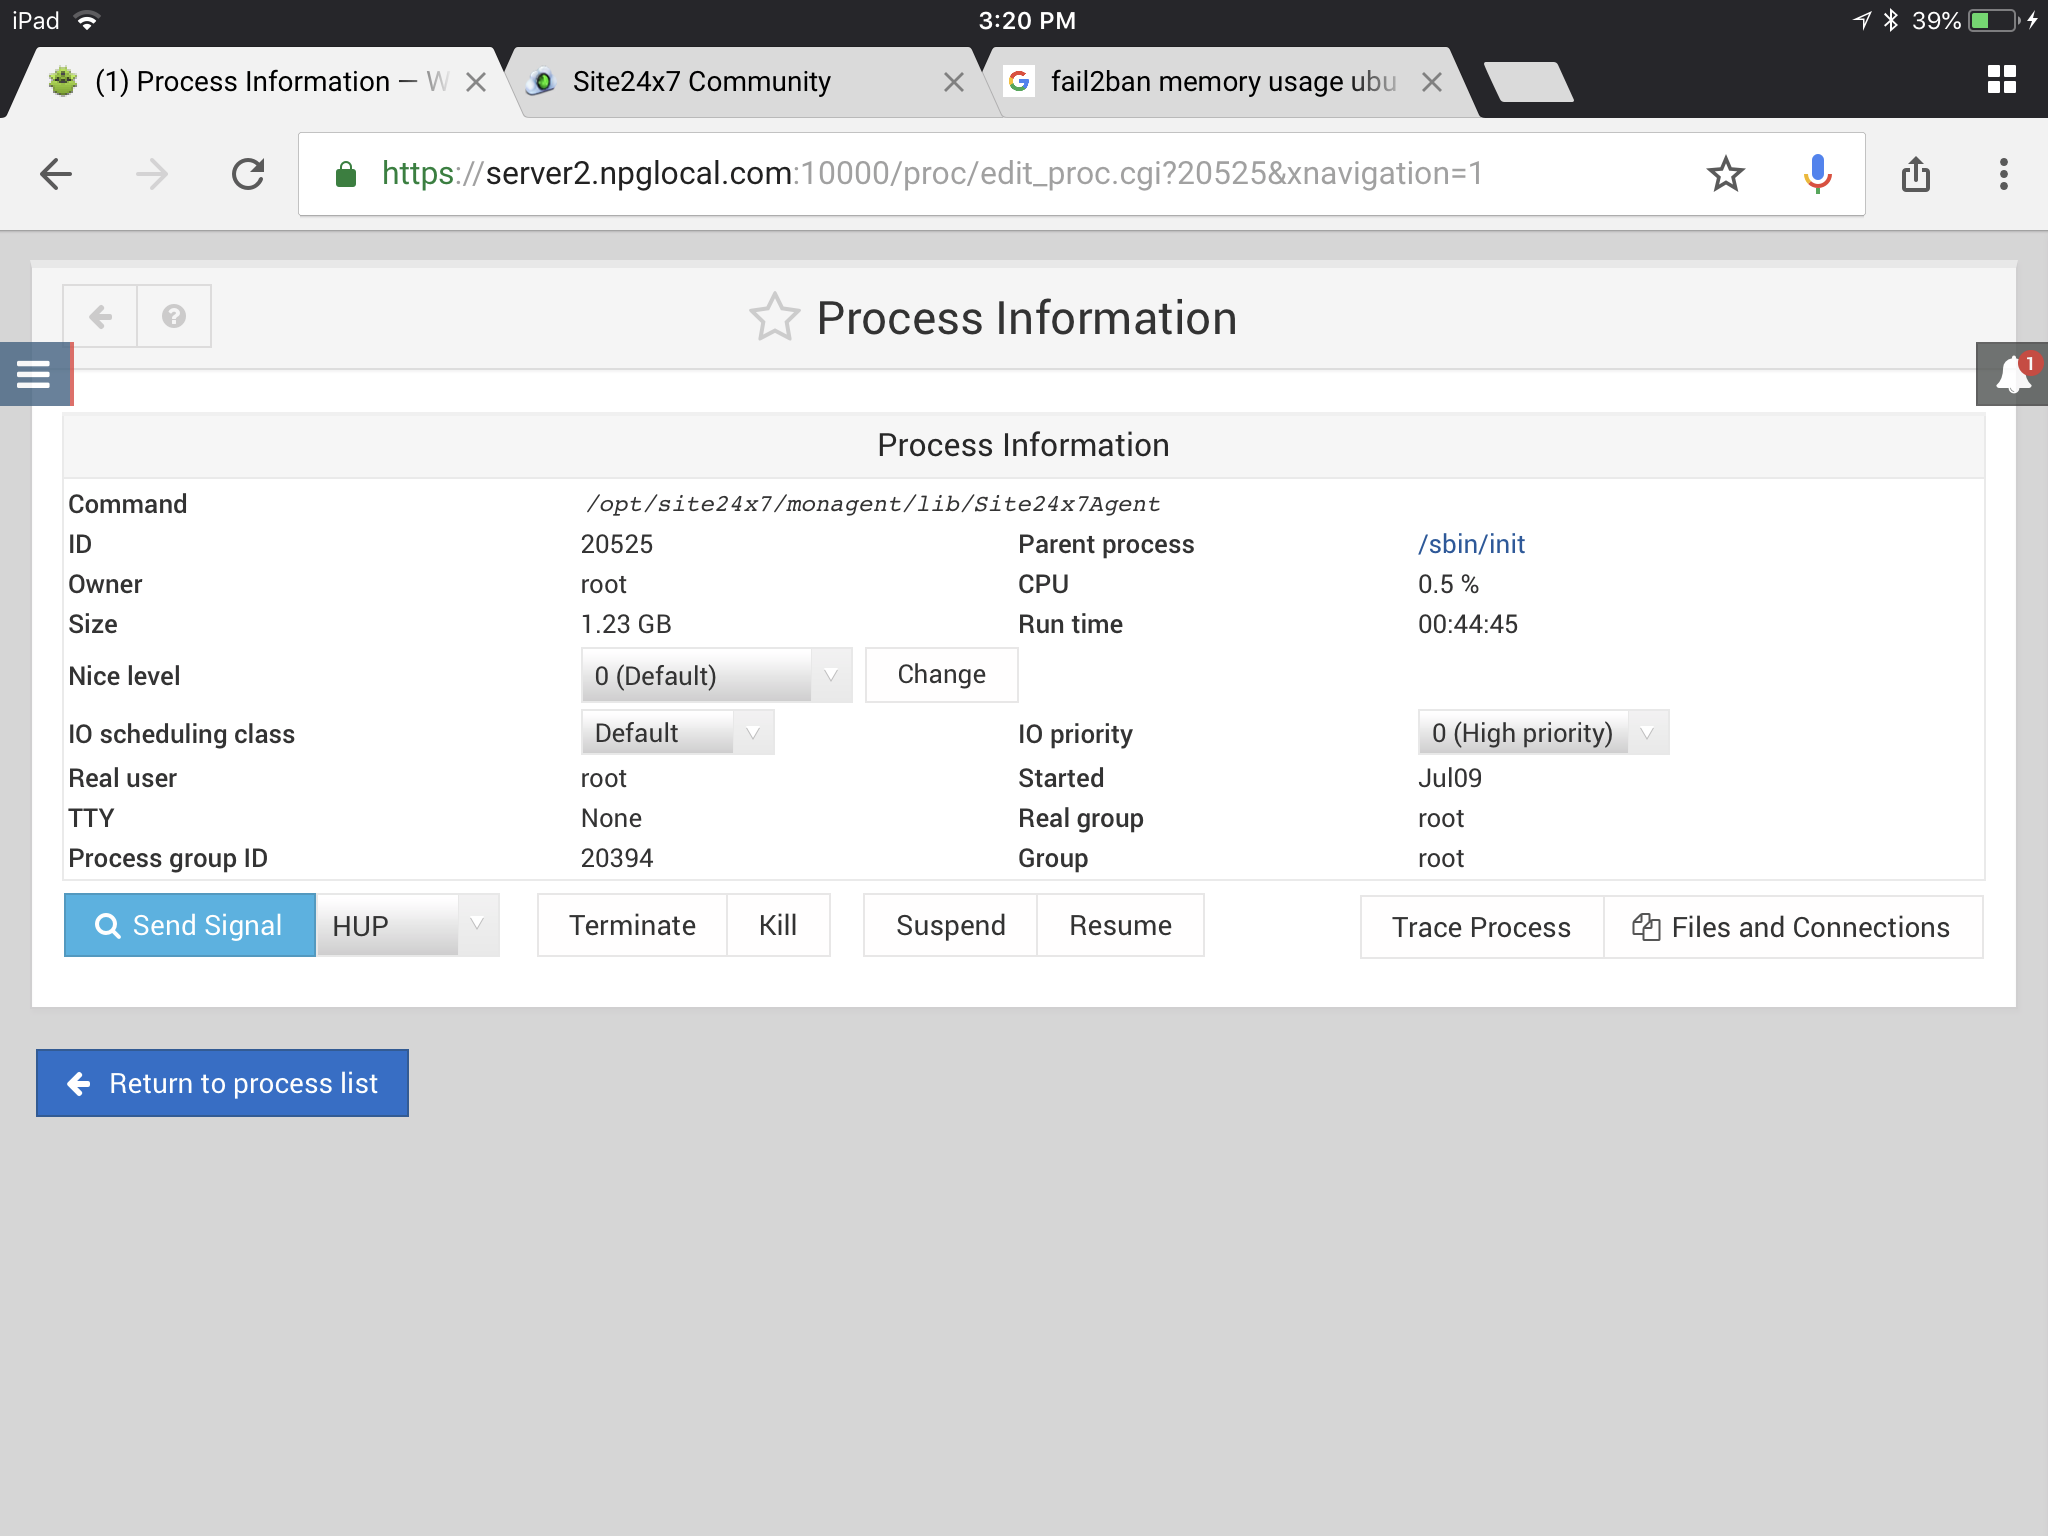The width and height of the screenshot is (2048, 1536).
Task: Bookmark page with star icon in address bar
Action: (x=1725, y=174)
